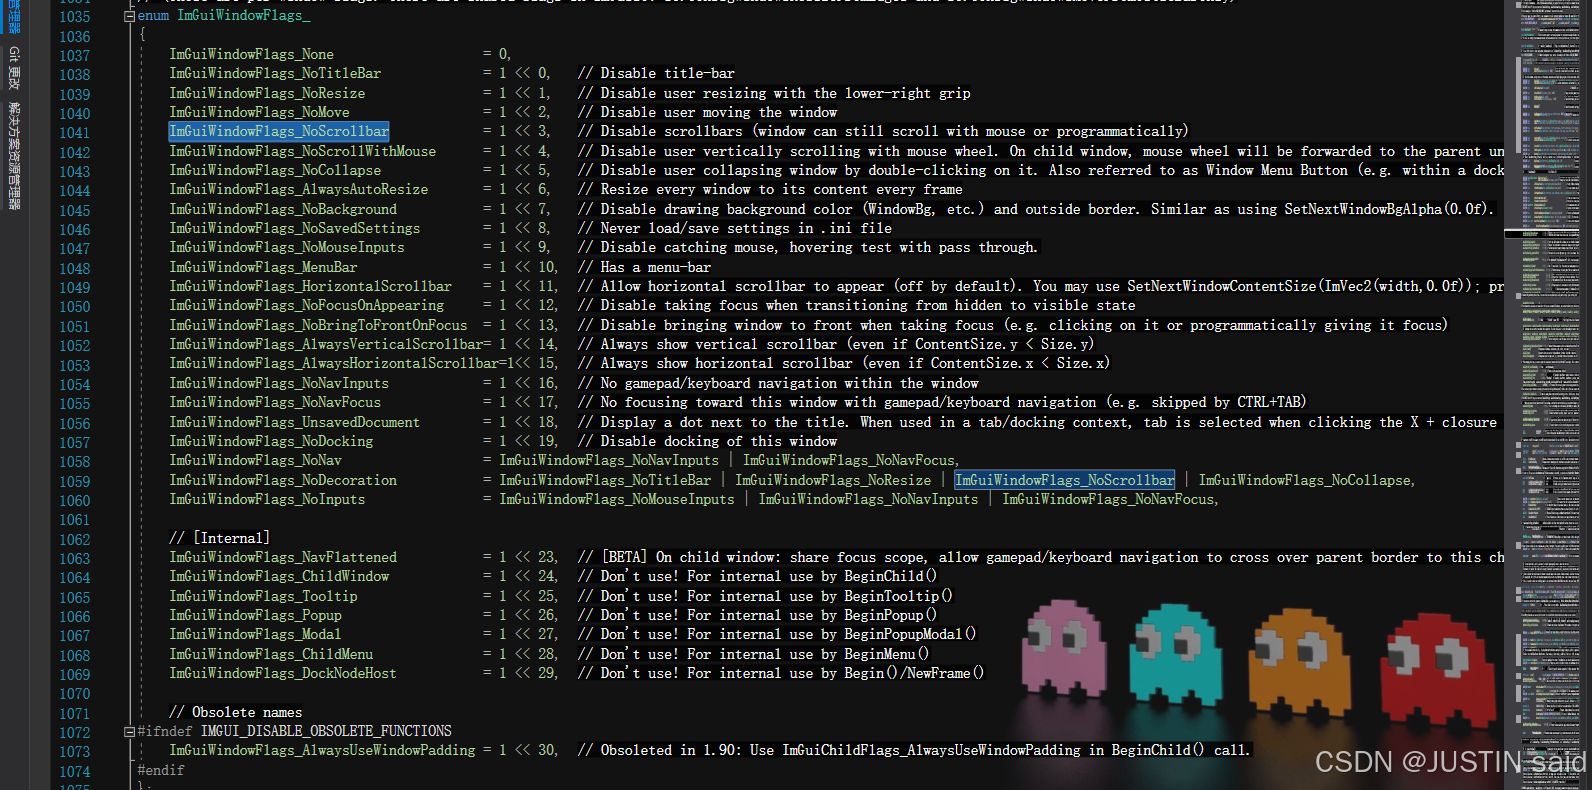Click line number 1063 in the gutter
Viewport: 1592px width, 790px height.
pos(74,559)
